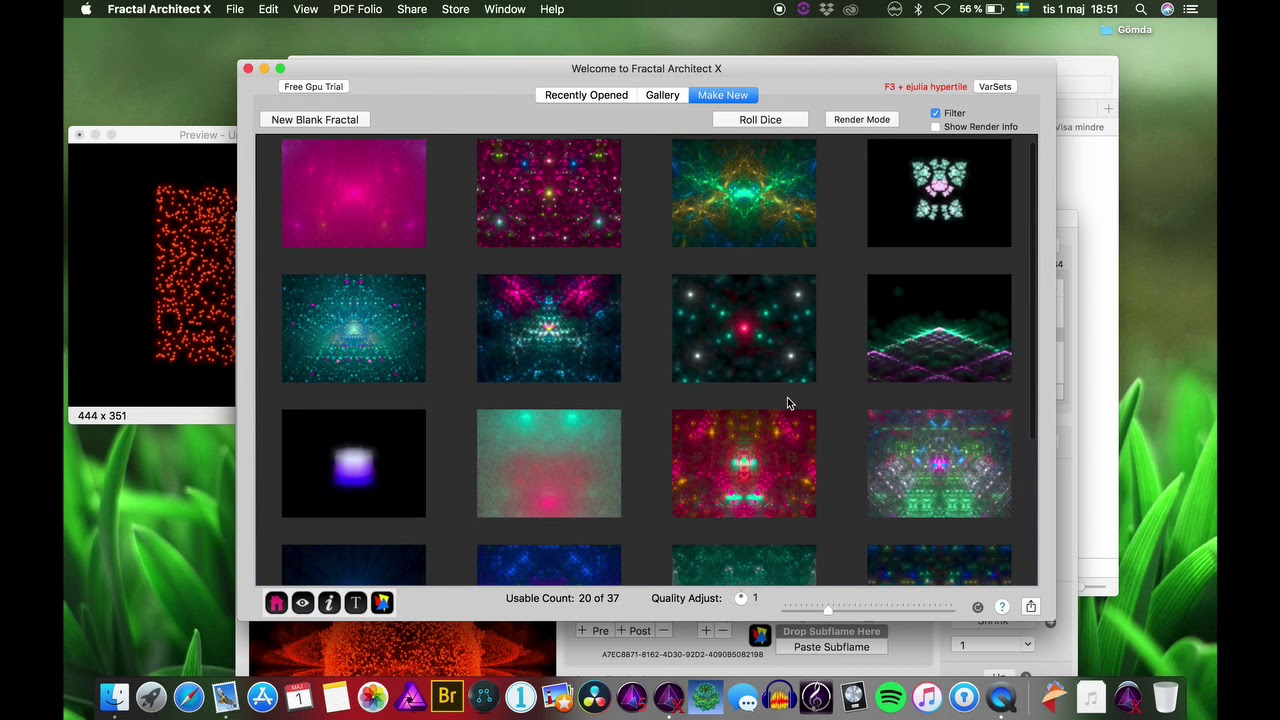Open App Store in the dock
Viewport: 1280px width, 720px height.
[262, 697]
